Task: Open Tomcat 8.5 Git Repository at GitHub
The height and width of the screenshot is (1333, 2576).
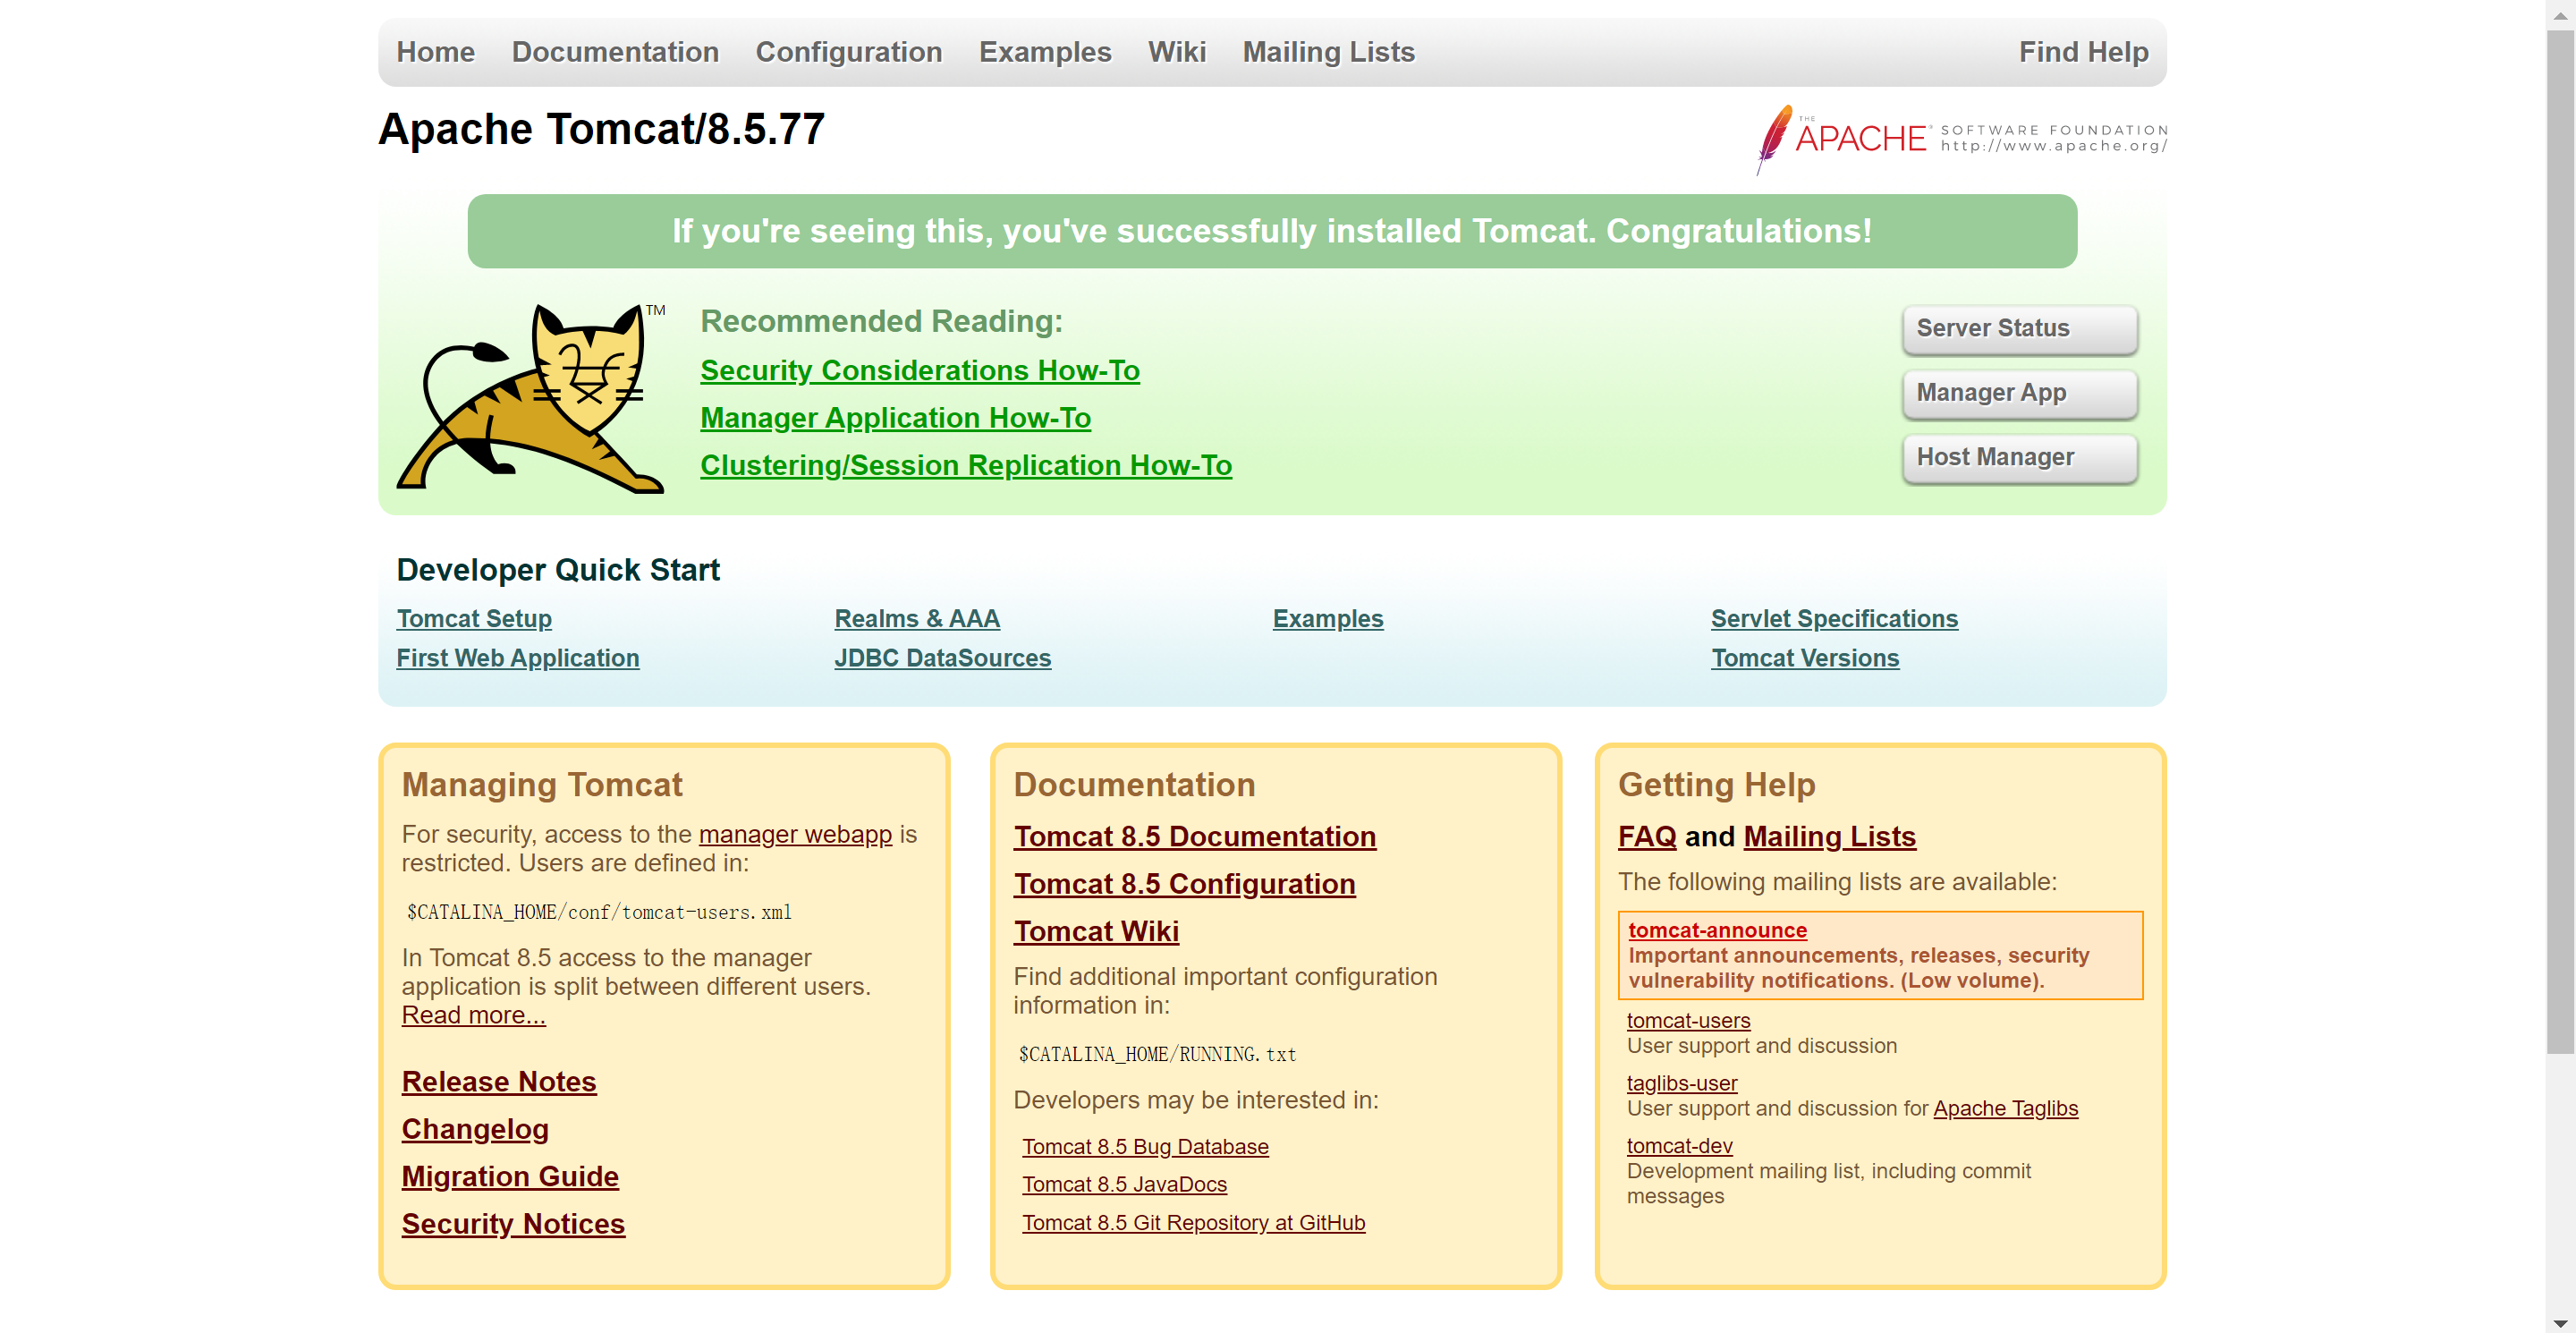Action: pos(1193,1222)
